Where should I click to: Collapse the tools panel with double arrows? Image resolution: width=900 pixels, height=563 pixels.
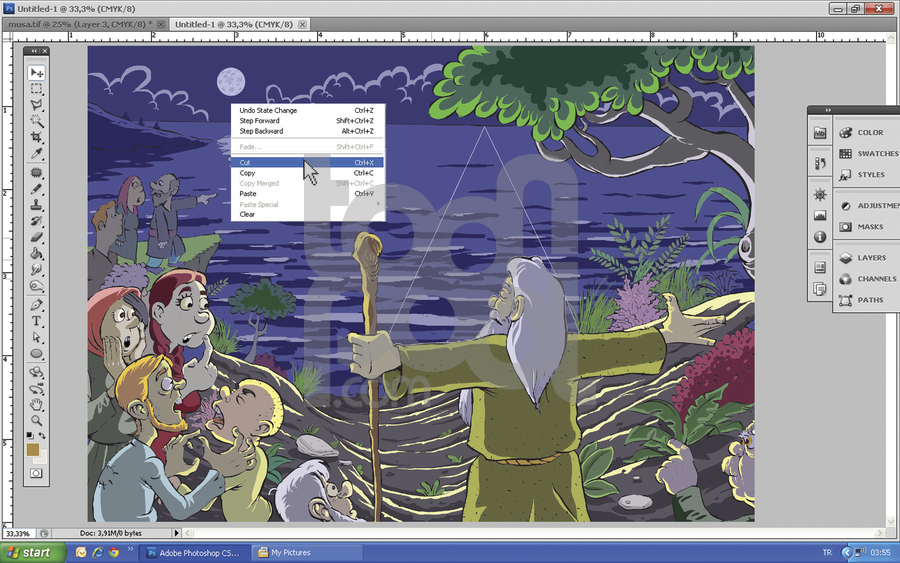(x=34, y=51)
